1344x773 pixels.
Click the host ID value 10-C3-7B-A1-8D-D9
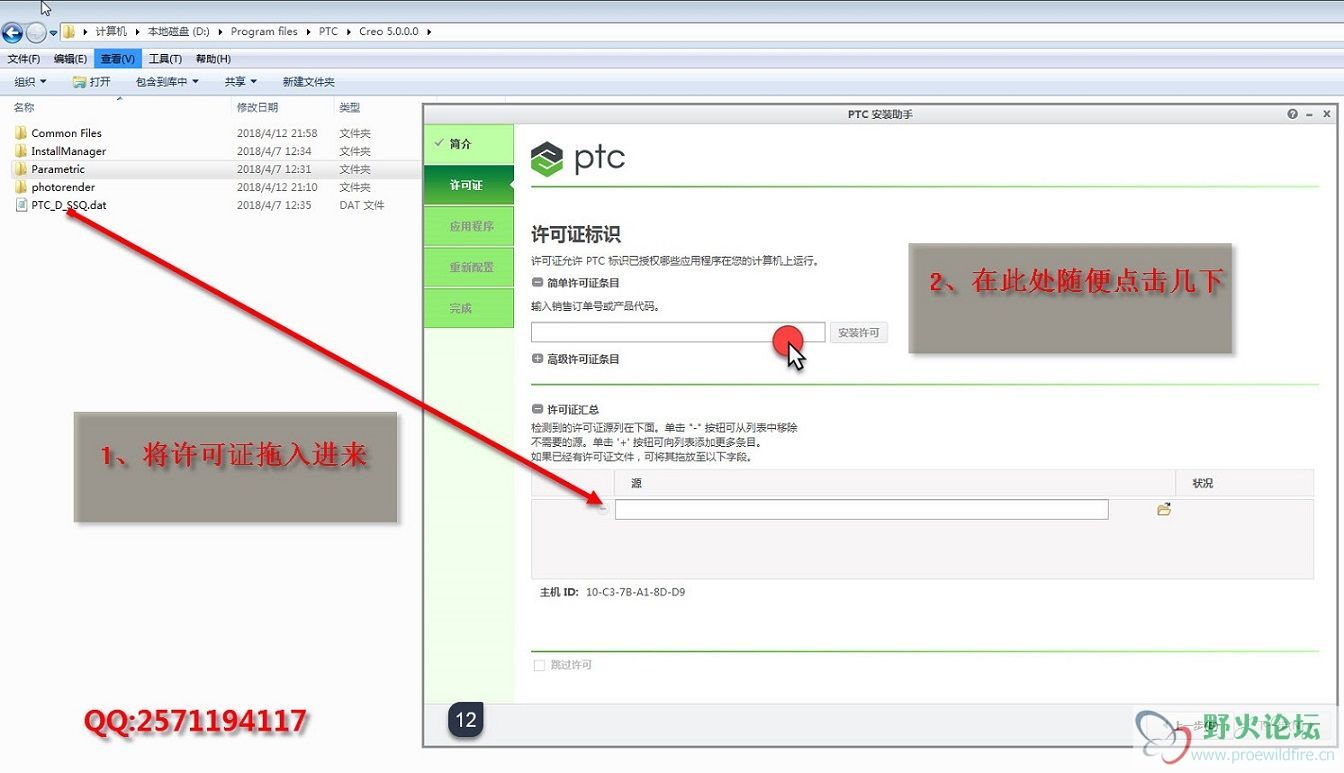636,592
